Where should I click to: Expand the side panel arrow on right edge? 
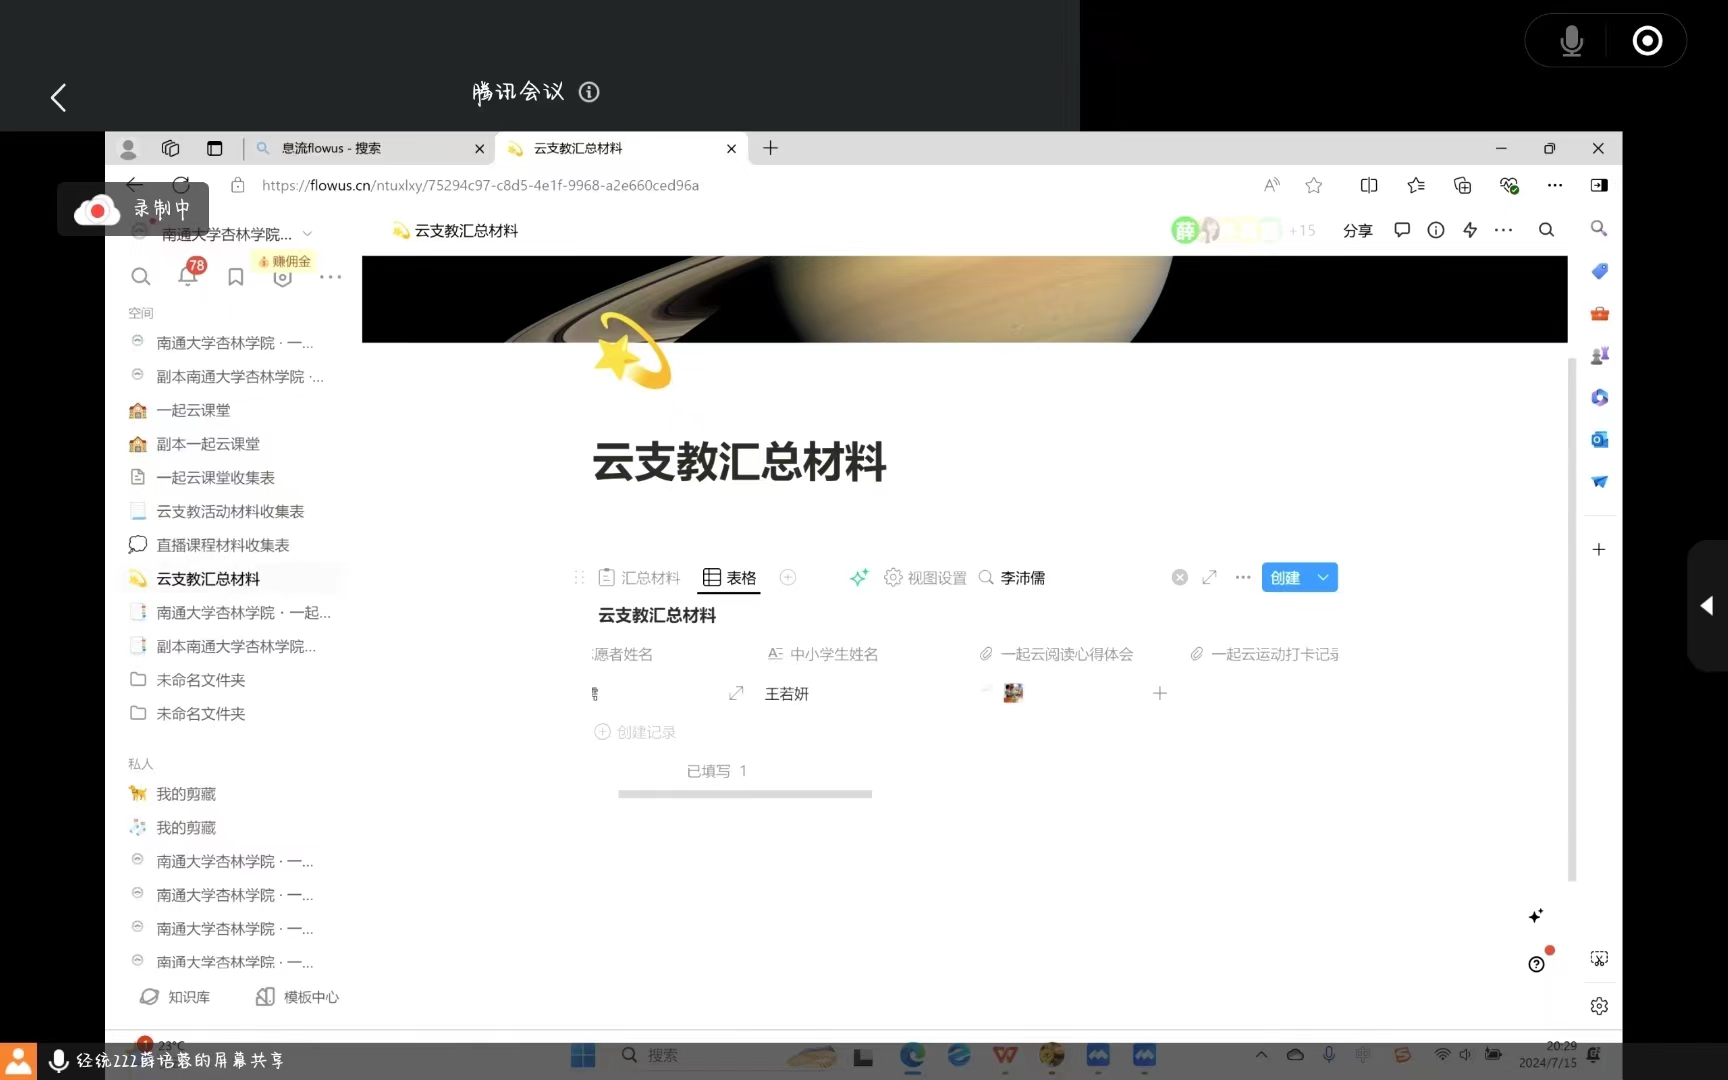(1707, 606)
